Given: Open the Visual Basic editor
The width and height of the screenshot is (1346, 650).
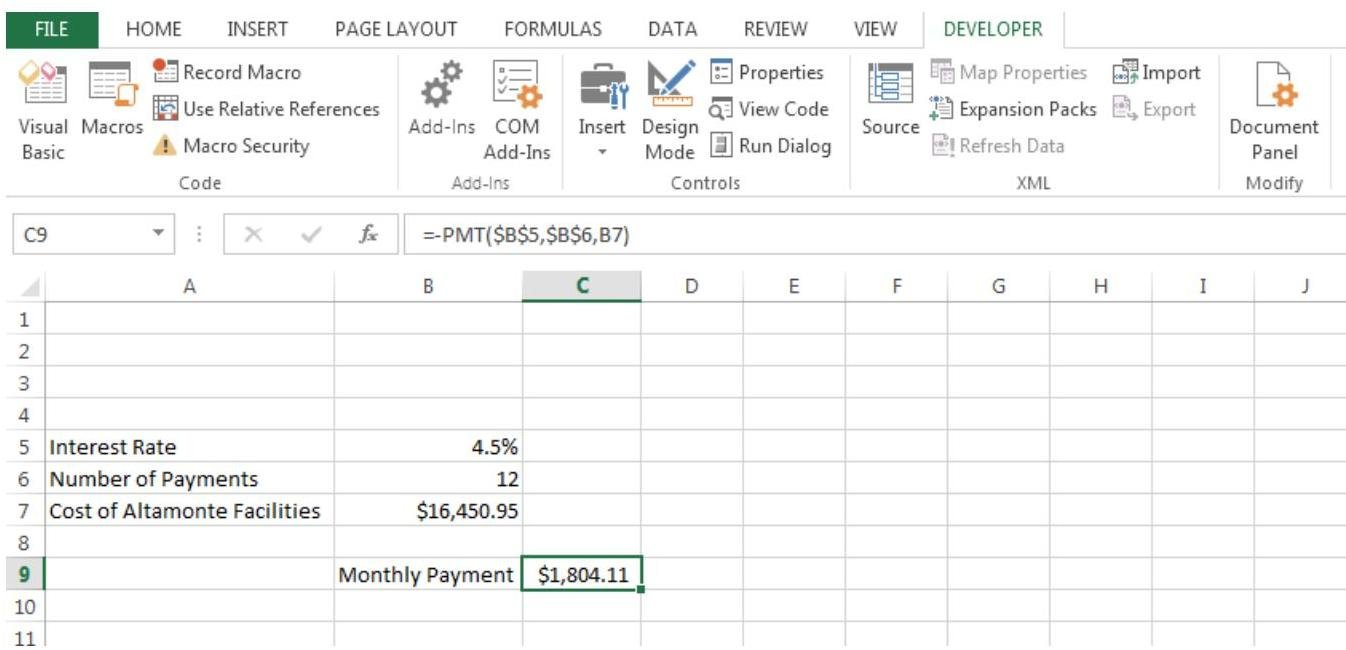Looking at the screenshot, I should click(x=43, y=110).
